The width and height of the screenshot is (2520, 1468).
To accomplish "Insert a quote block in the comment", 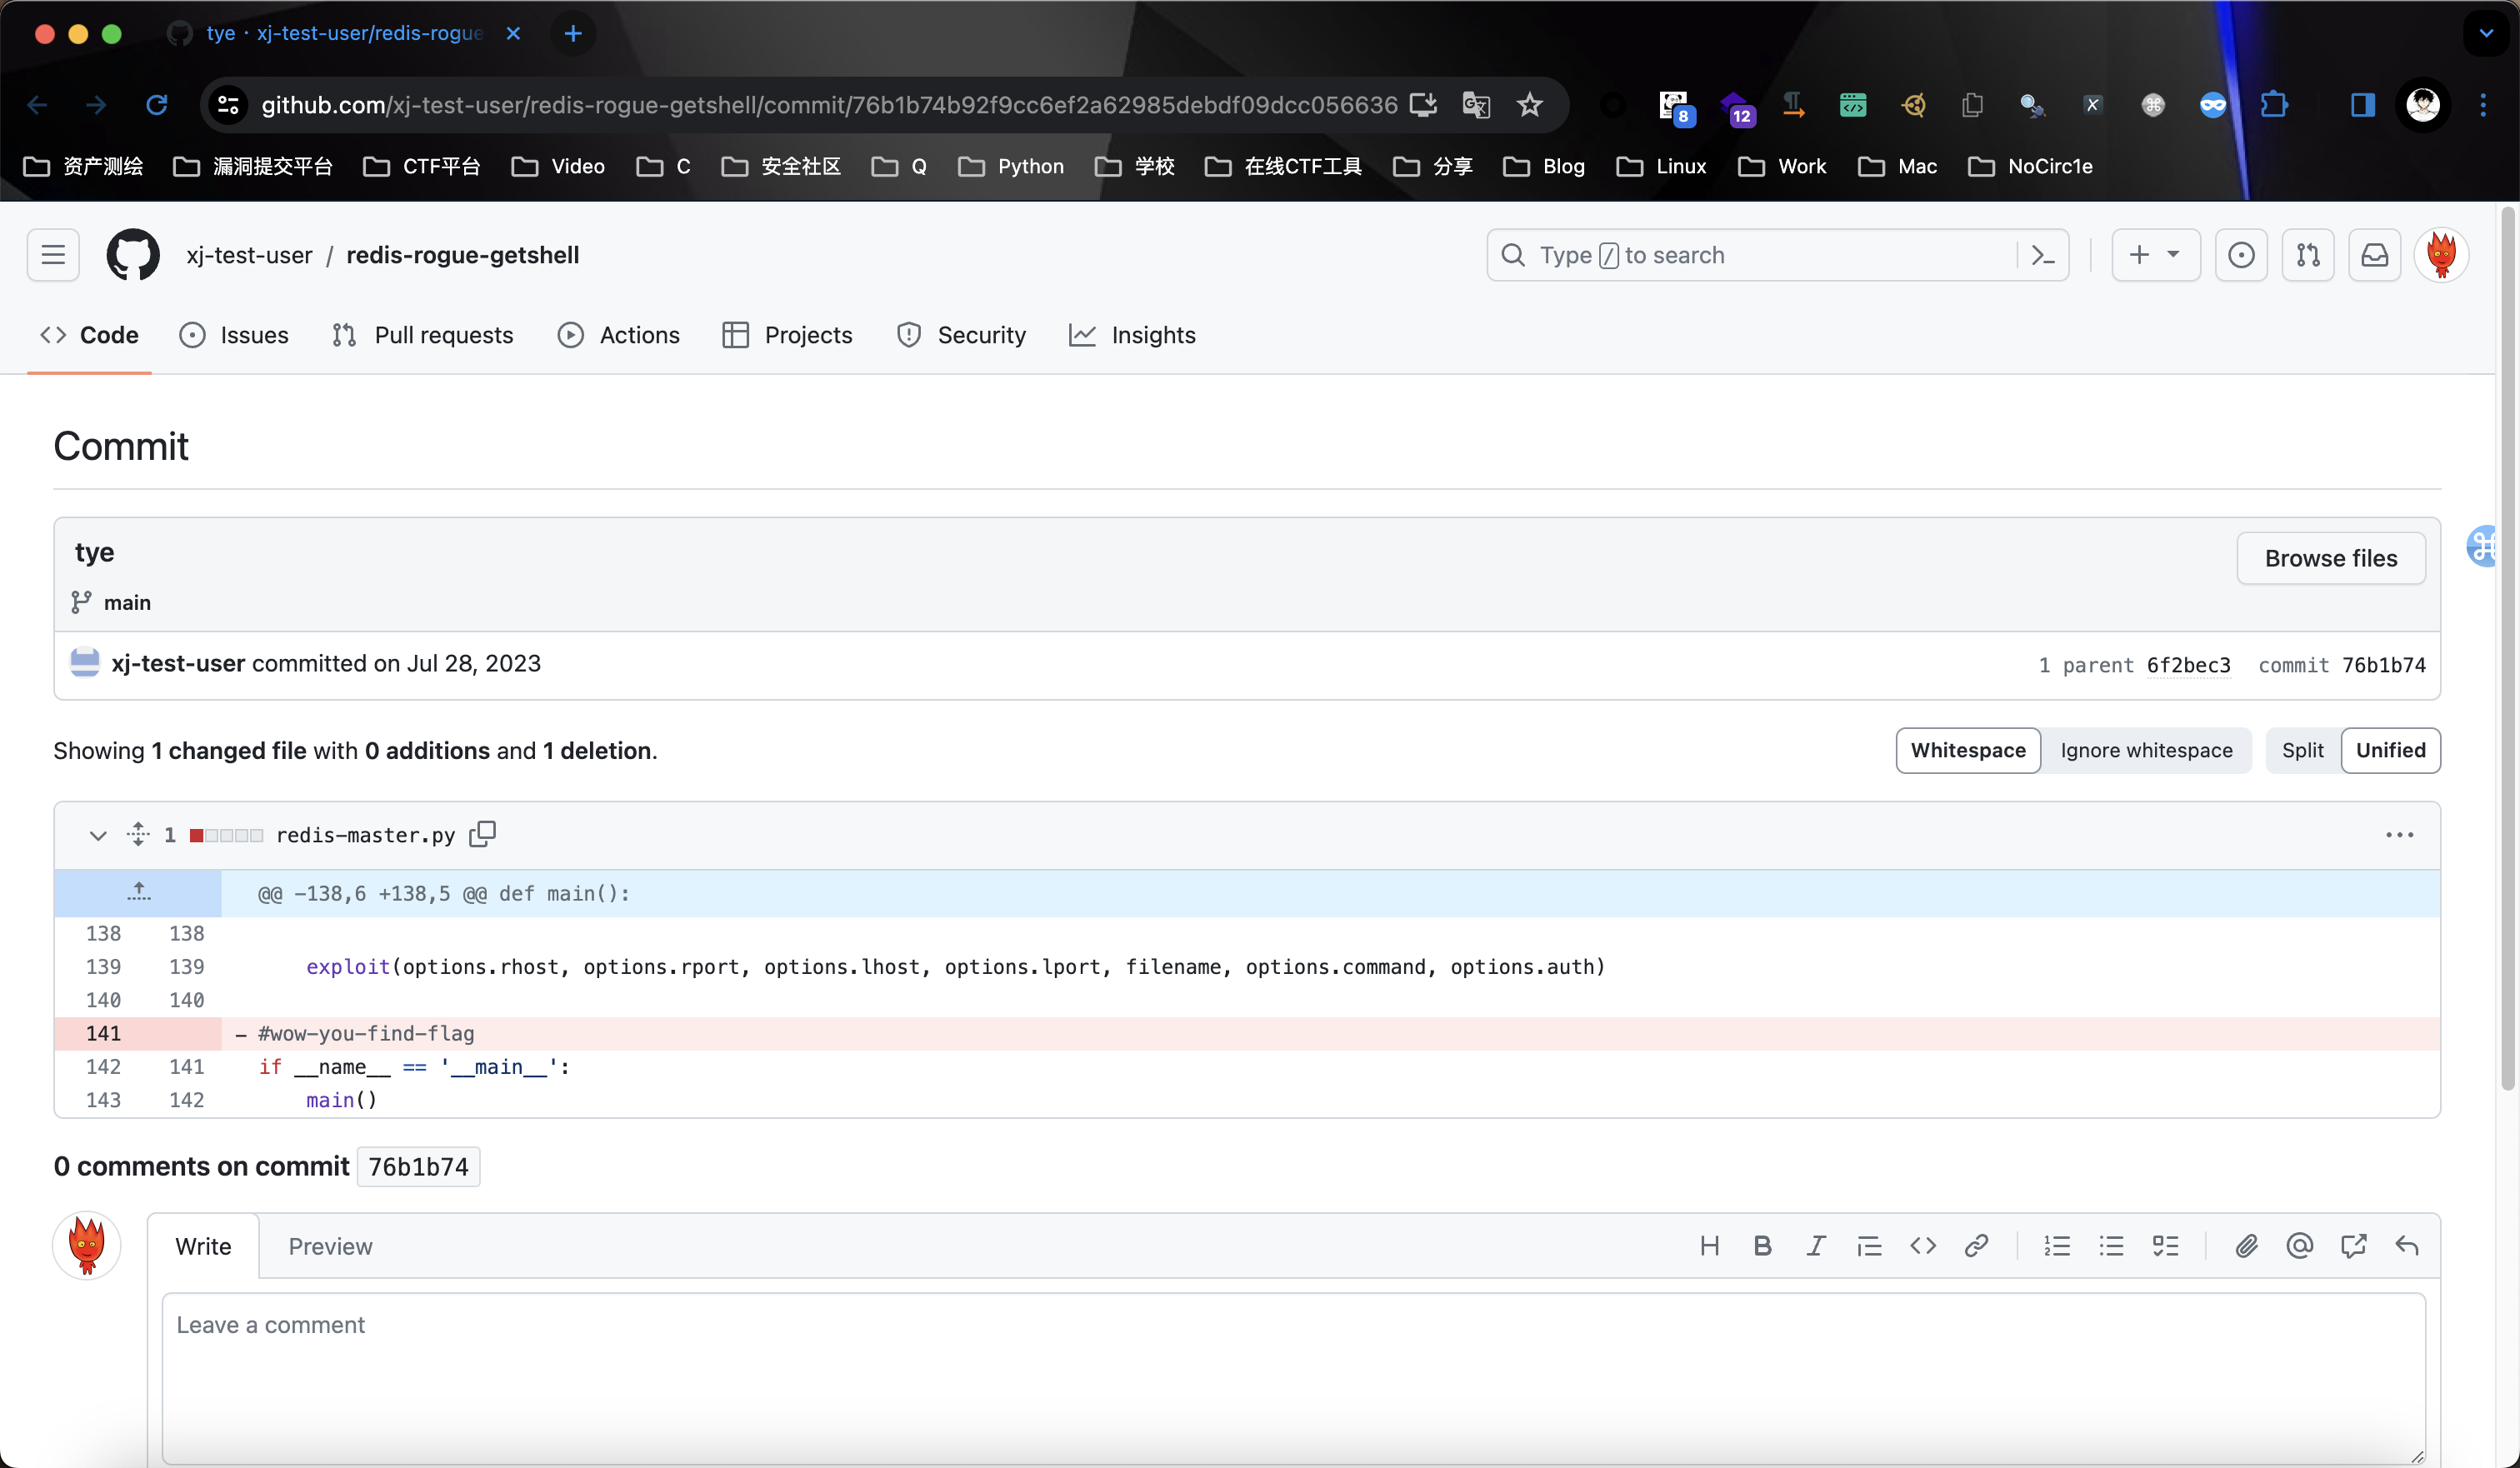I will click(1869, 1246).
